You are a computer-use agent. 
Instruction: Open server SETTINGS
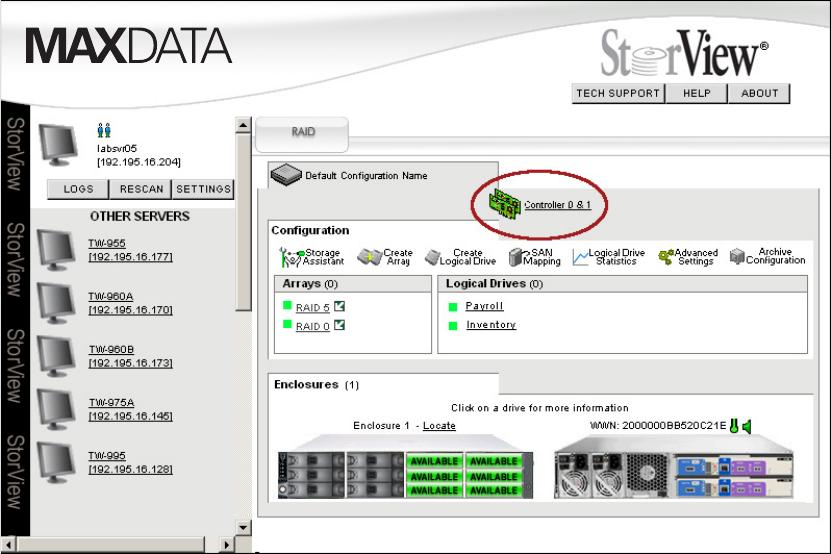[x=203, y=189]
